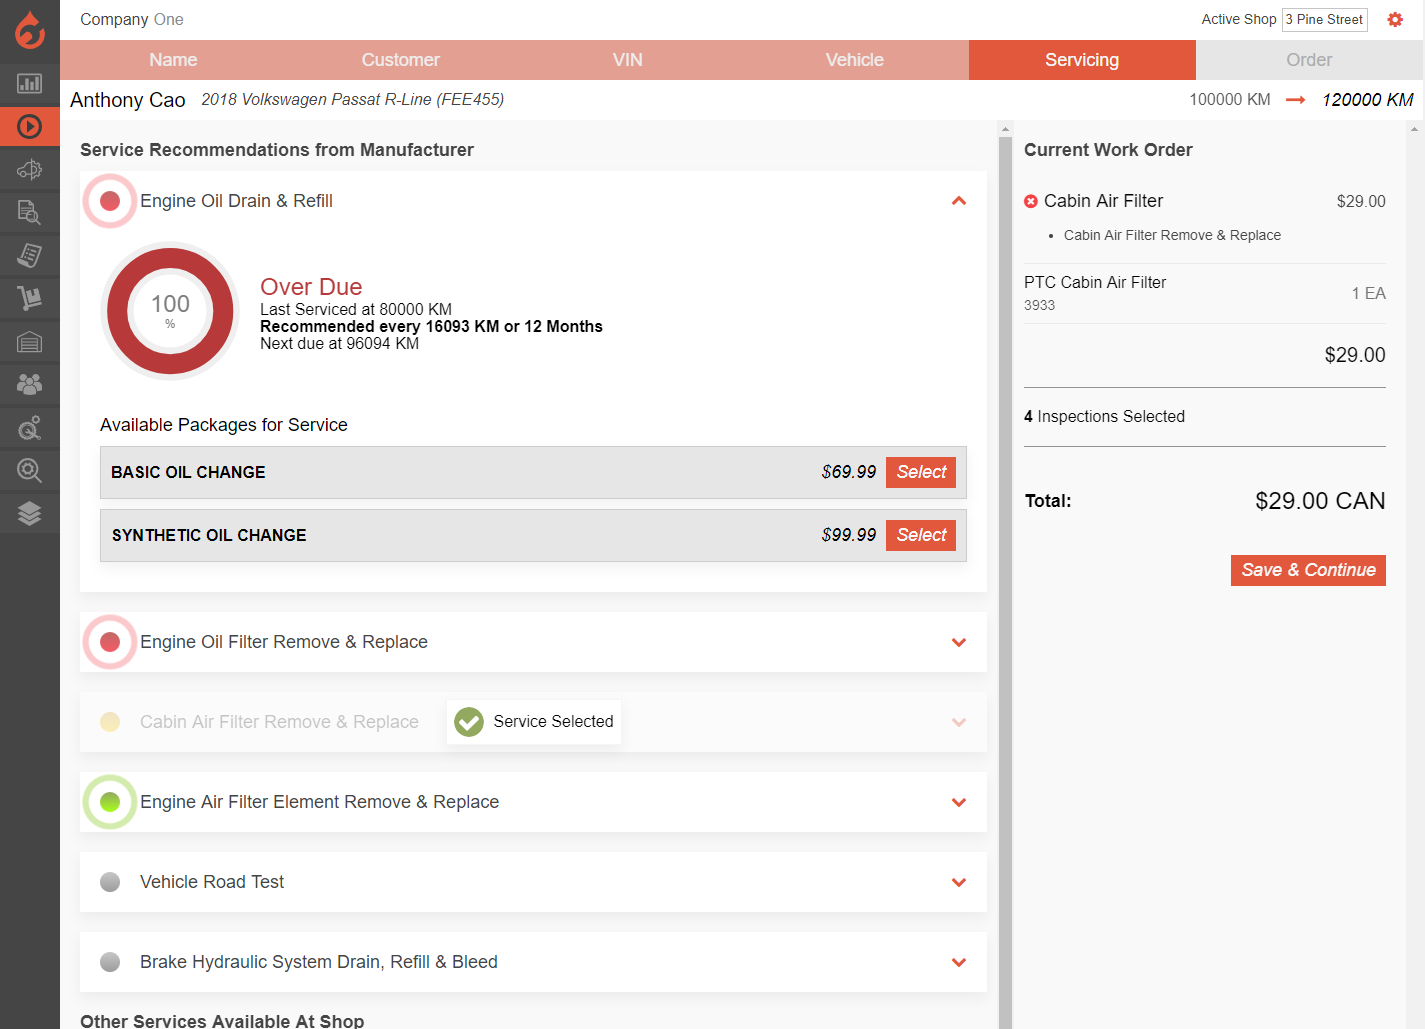
Task: Click the green status dot for Engine Air Filter
Action: [110, 802]
